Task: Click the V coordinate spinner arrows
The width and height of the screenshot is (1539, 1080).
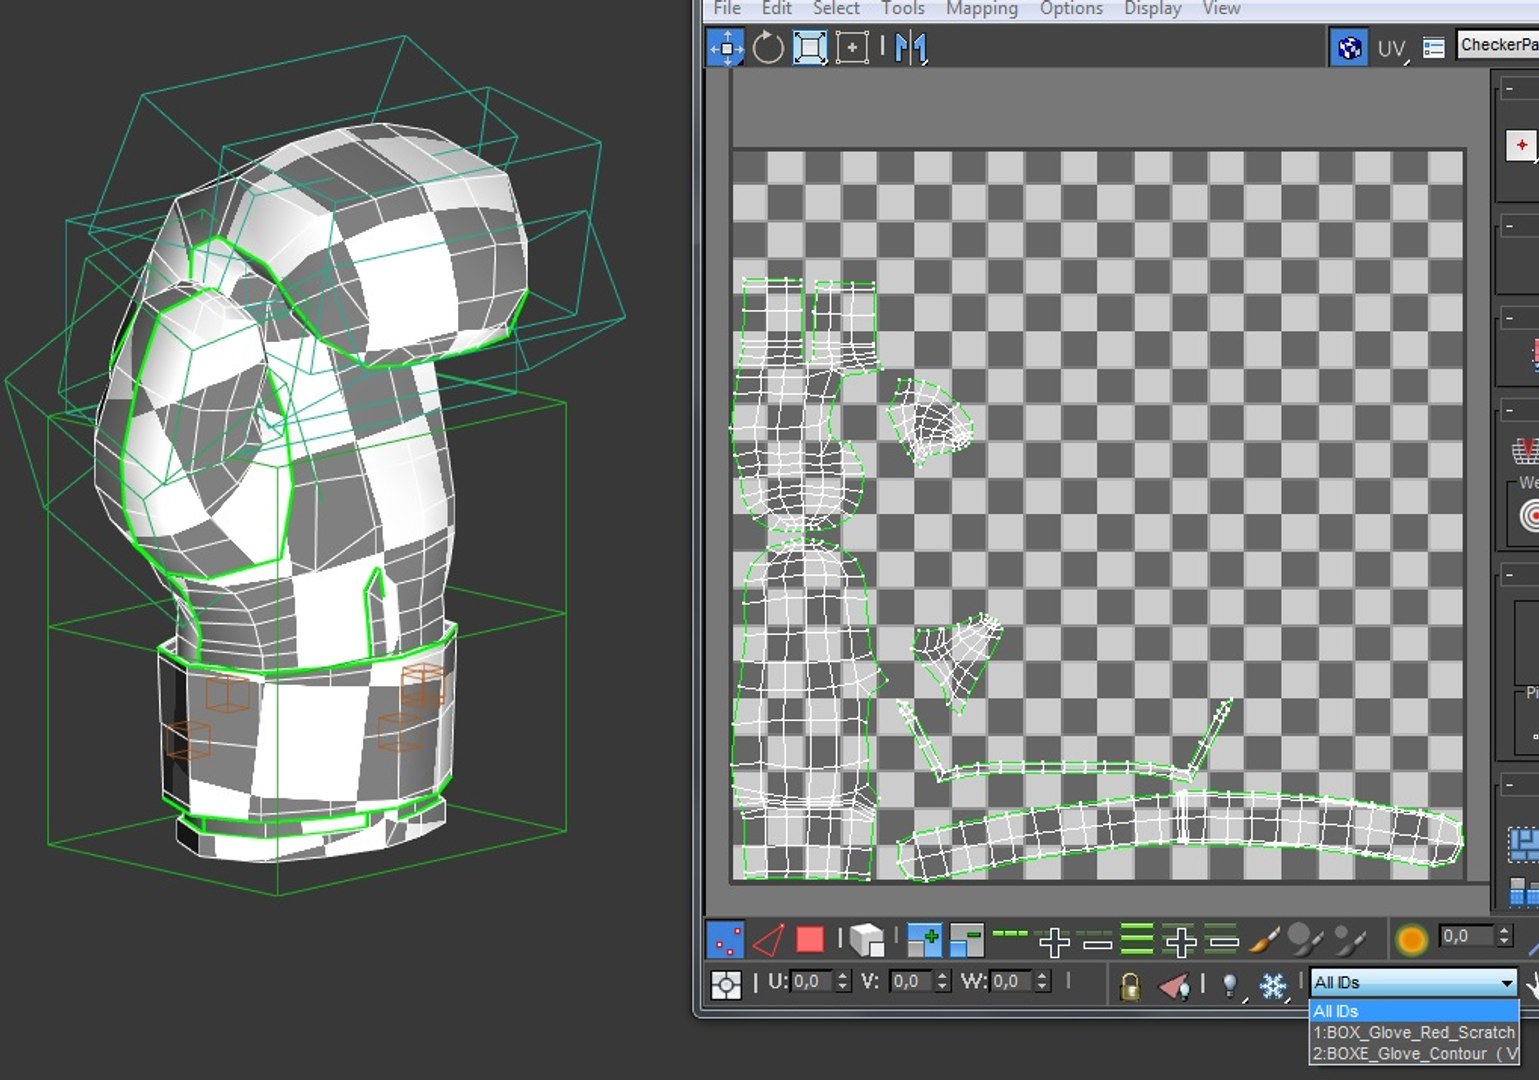Action: click(x=942, y=982)
